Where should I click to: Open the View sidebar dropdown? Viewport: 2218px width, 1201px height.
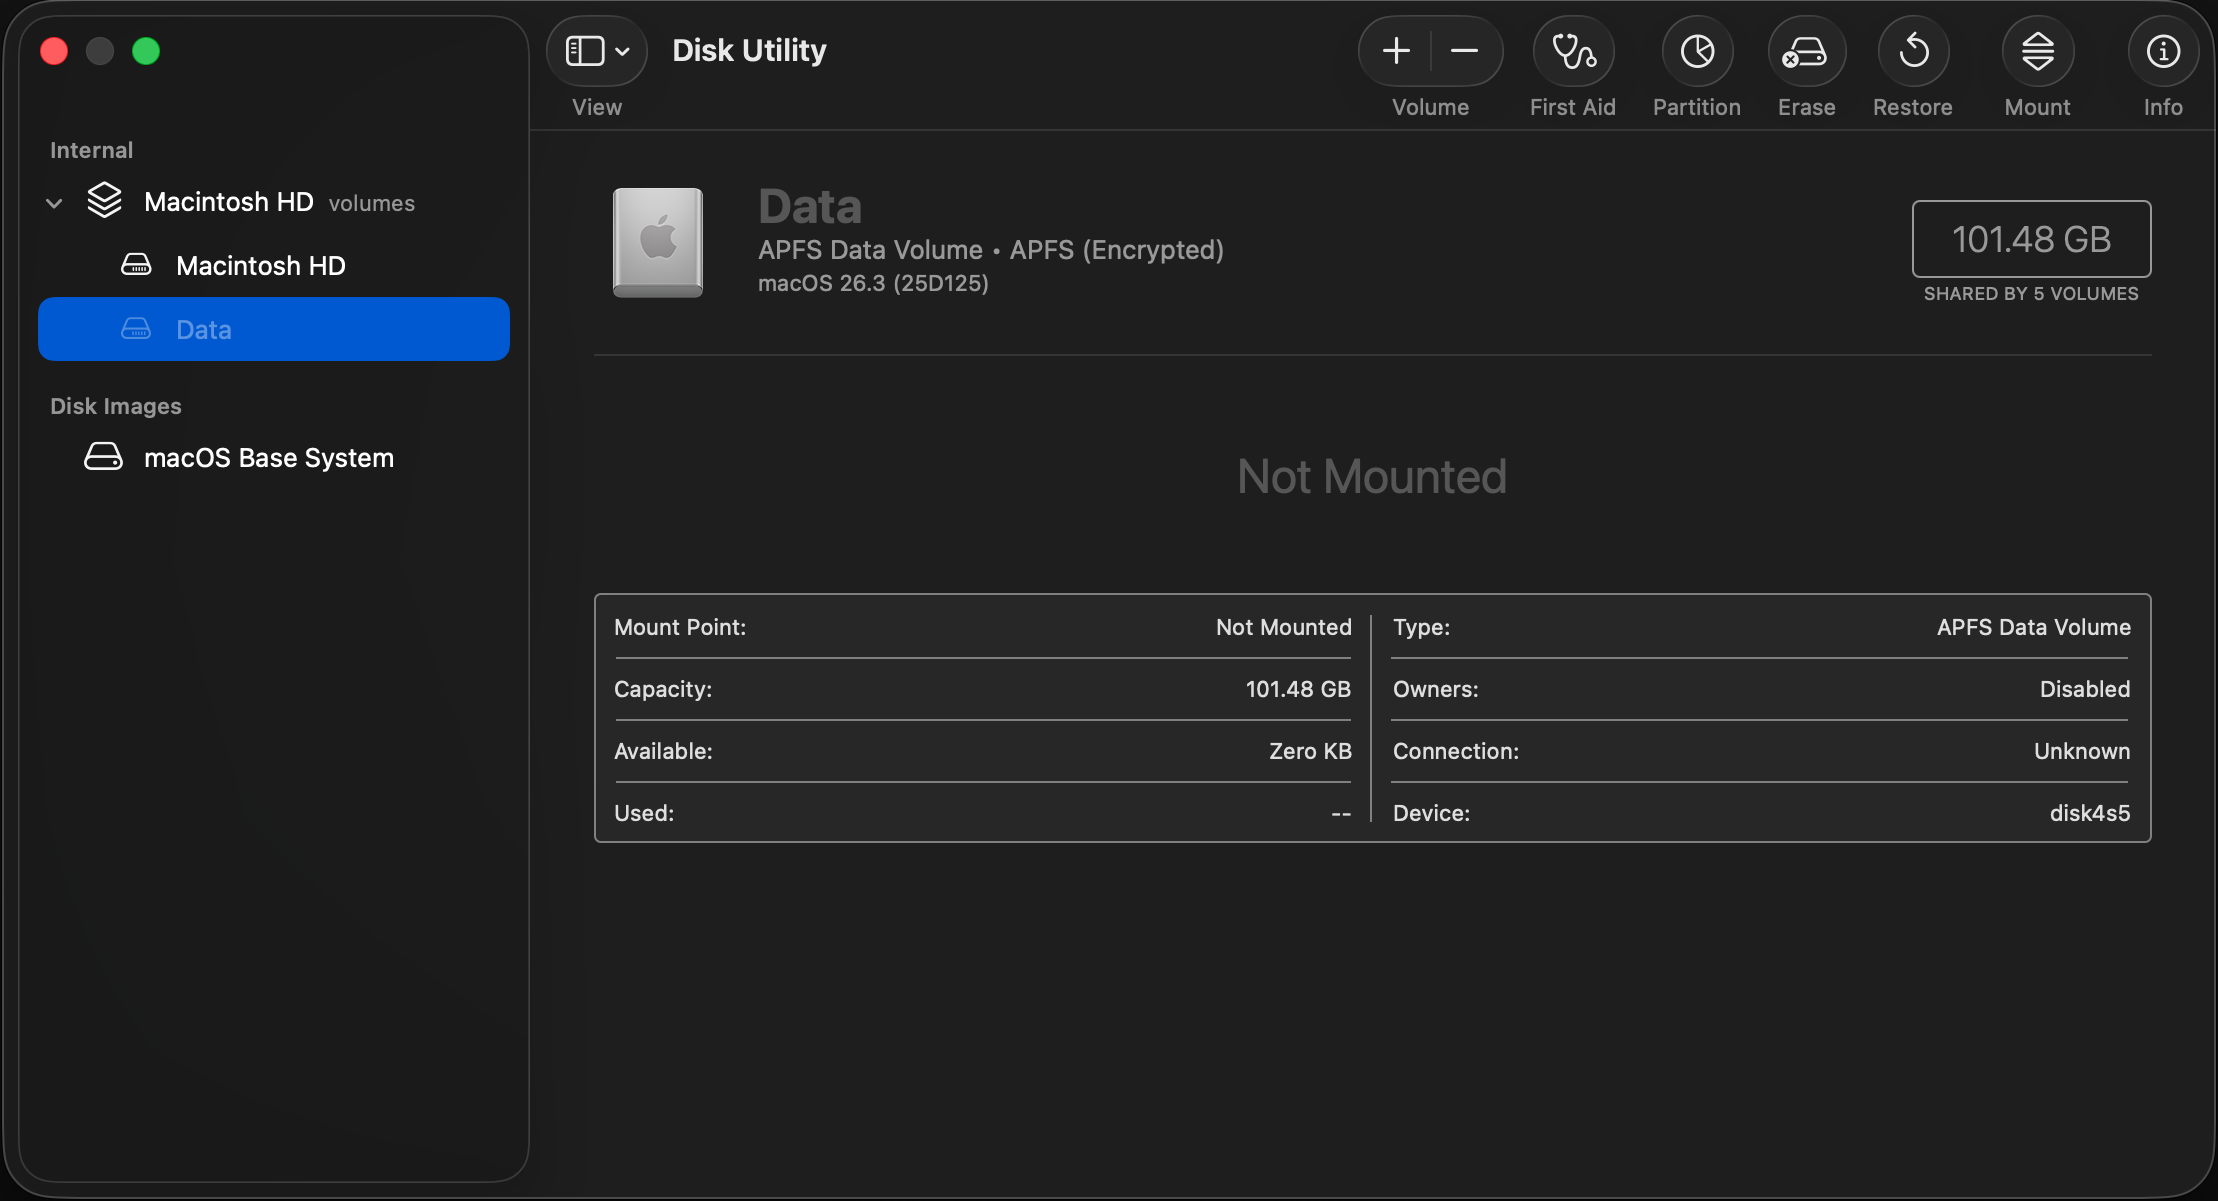pyautogui.click(x=622, y=51)
